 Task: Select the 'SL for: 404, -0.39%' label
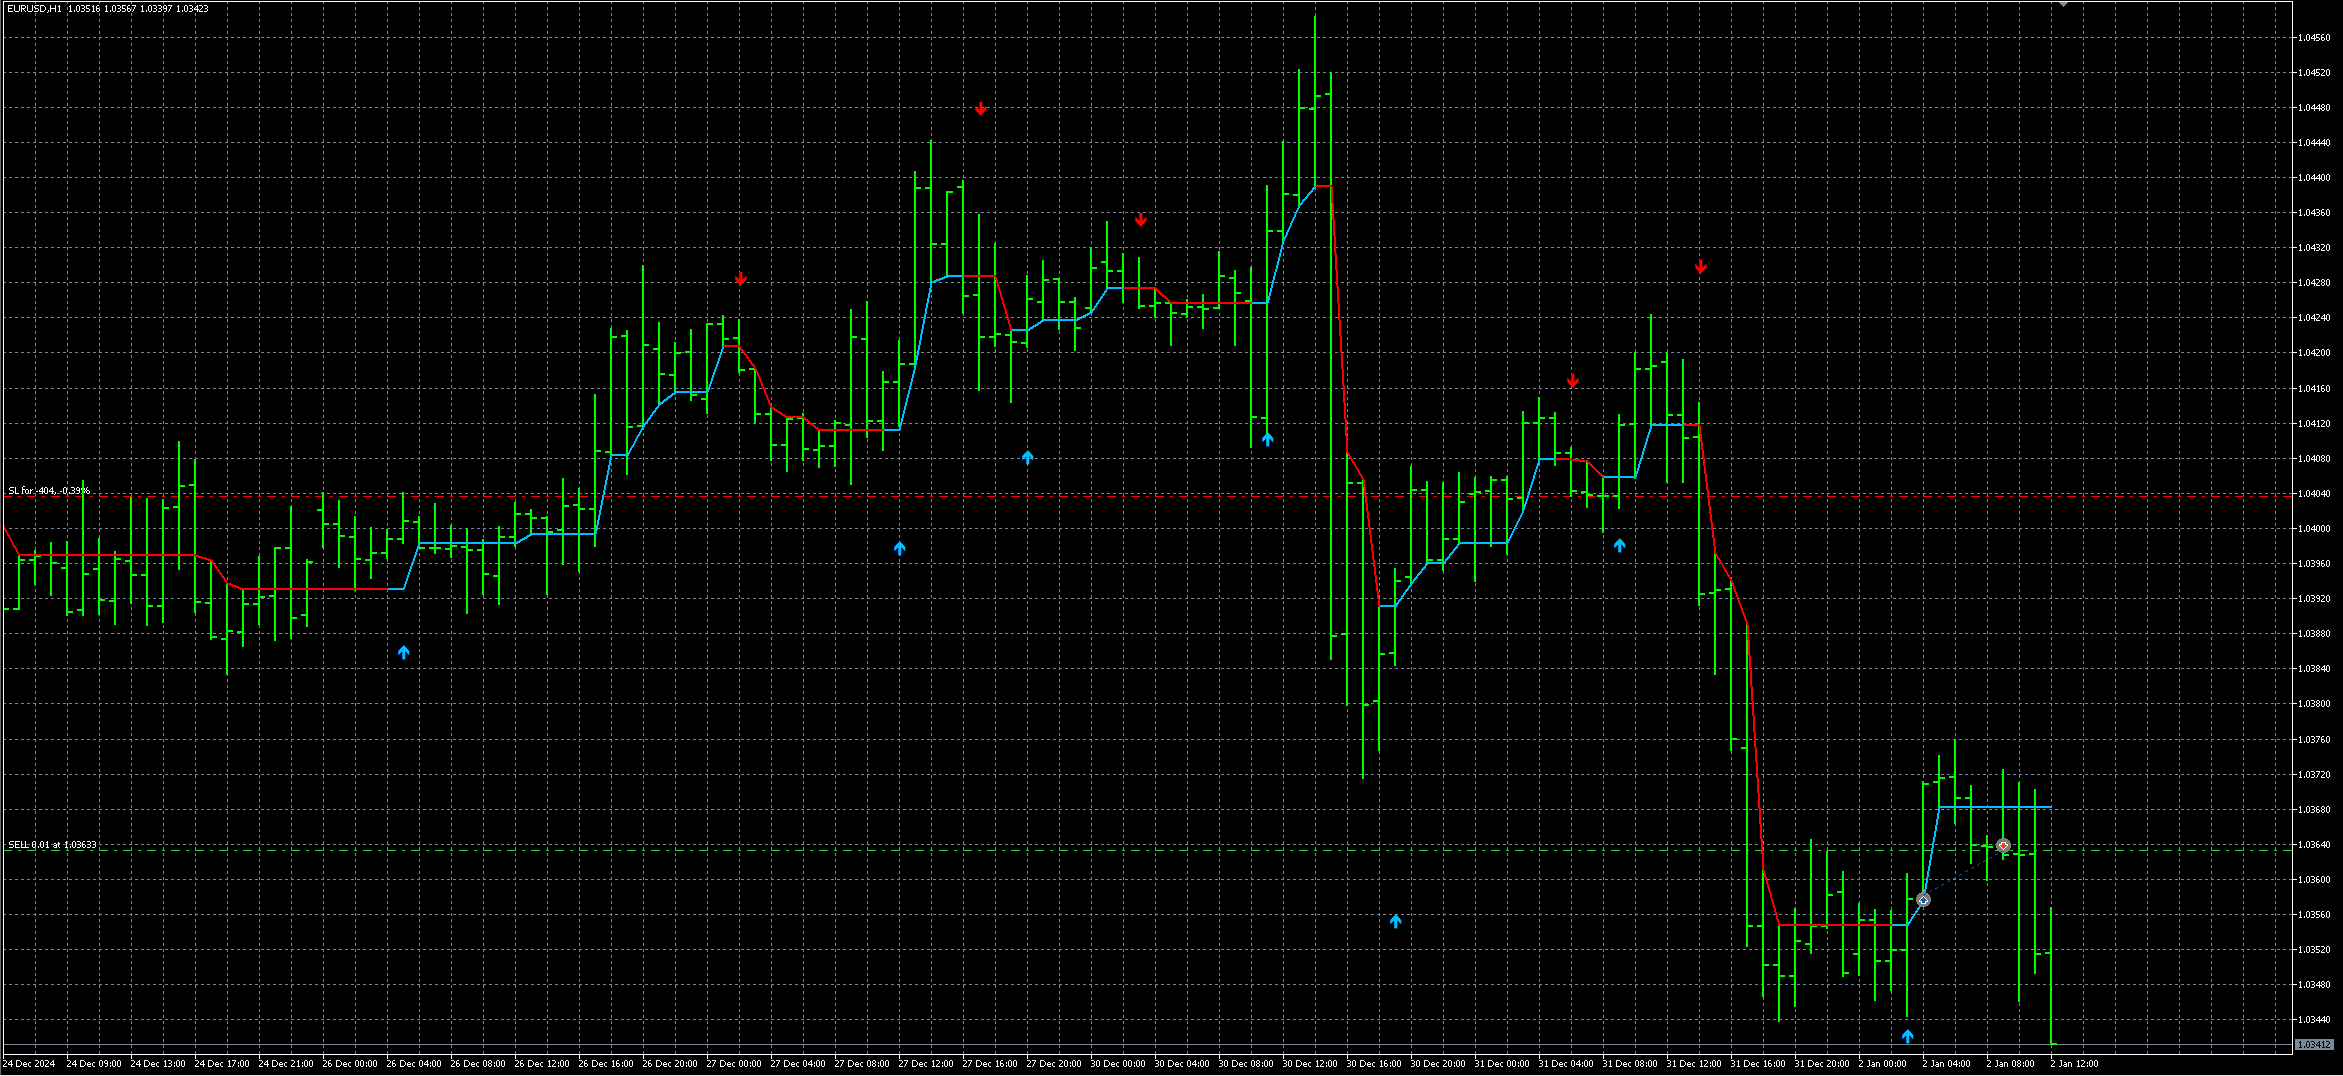click(x=49, y=491)
